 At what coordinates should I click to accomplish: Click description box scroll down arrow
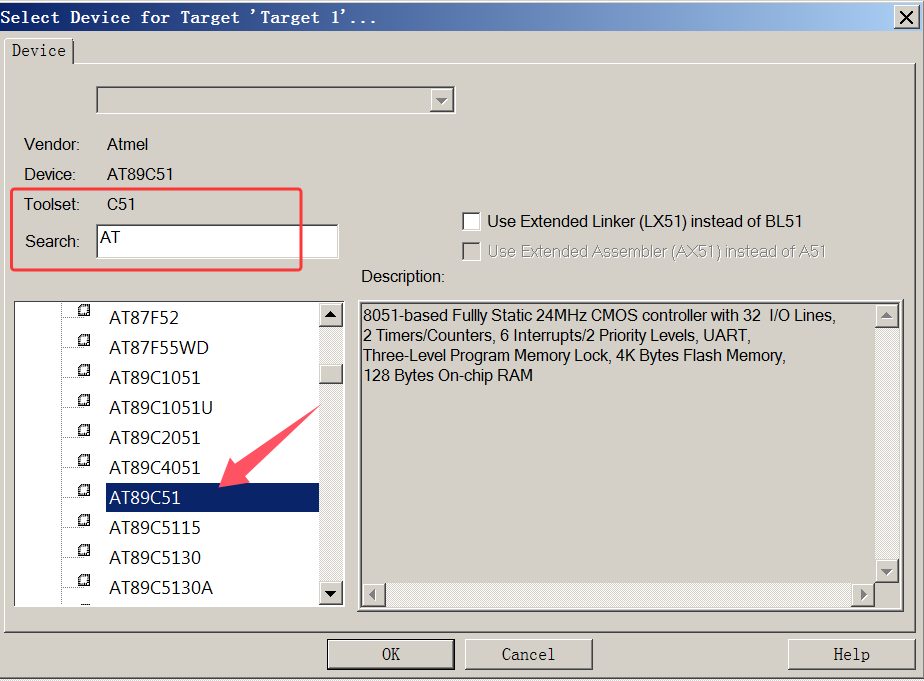(x=887, y=571)
